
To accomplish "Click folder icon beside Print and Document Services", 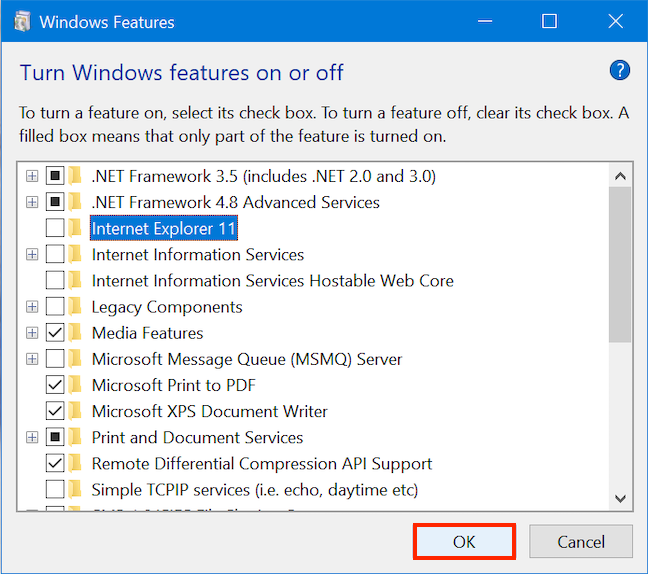I will (x=75, y=437).
